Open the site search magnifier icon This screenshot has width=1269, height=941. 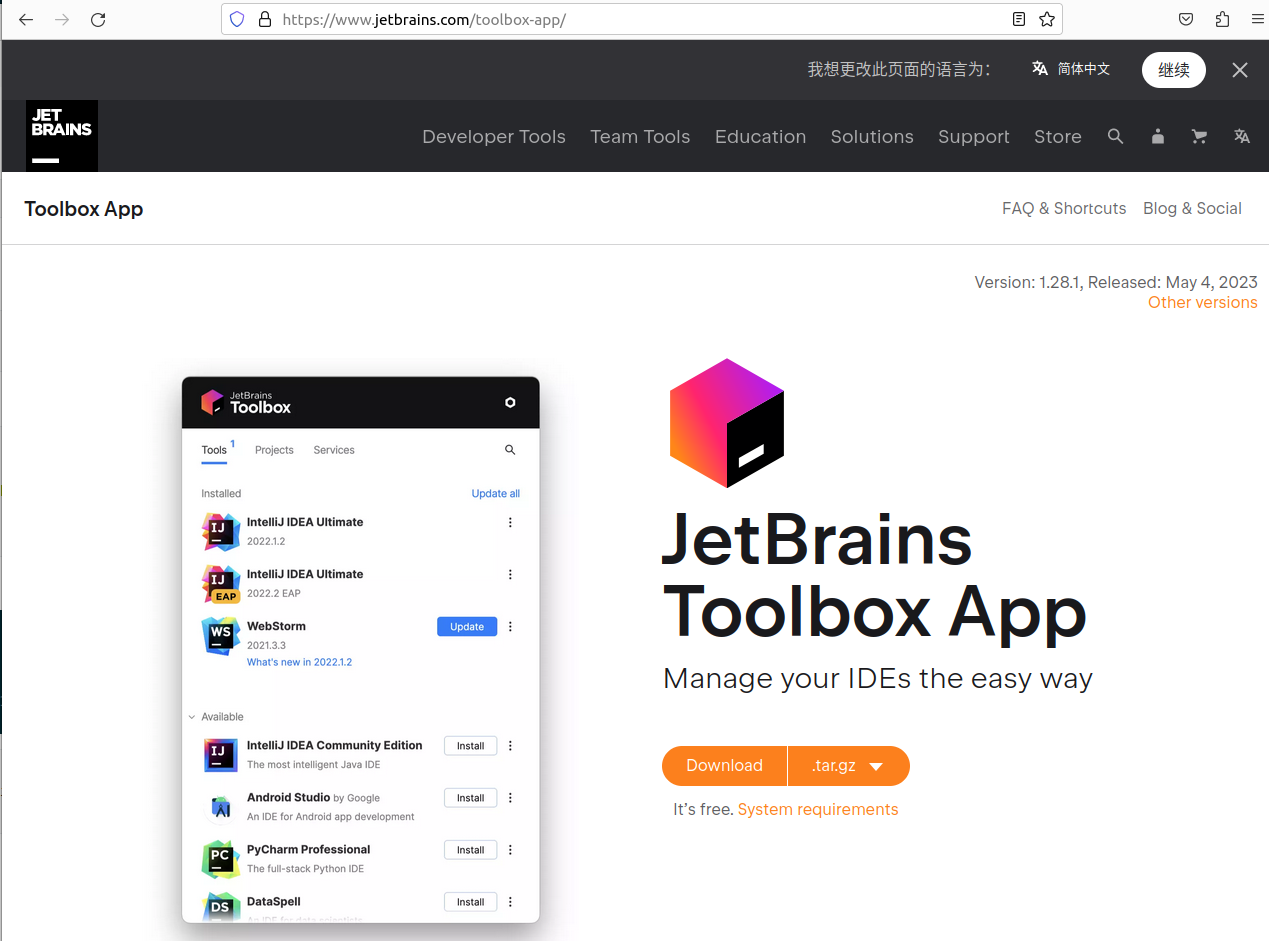pyautogui.click(x=1115, y=137)
